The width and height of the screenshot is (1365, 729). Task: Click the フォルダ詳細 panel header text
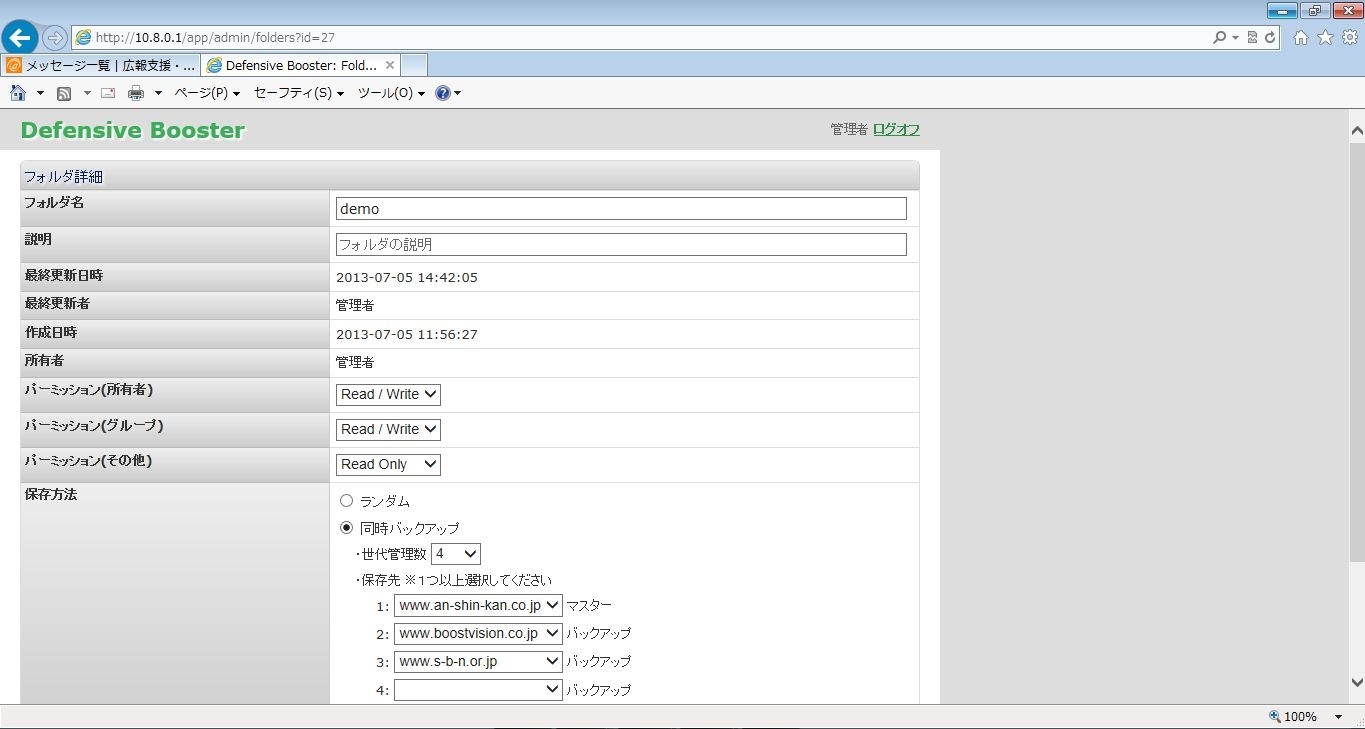pyautogui.click(x=63, y=177)
